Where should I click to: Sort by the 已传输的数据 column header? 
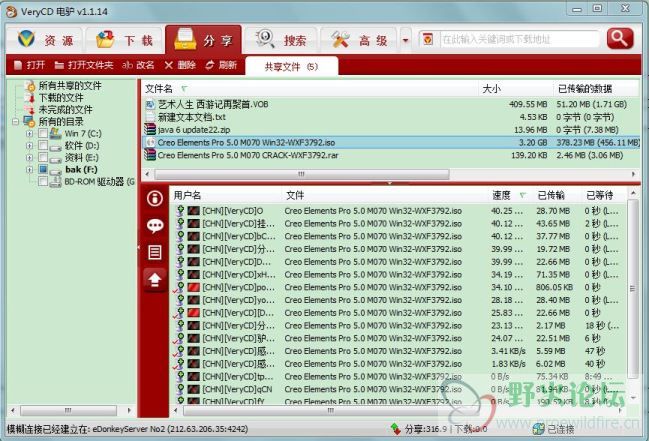[x=596, y=89]
